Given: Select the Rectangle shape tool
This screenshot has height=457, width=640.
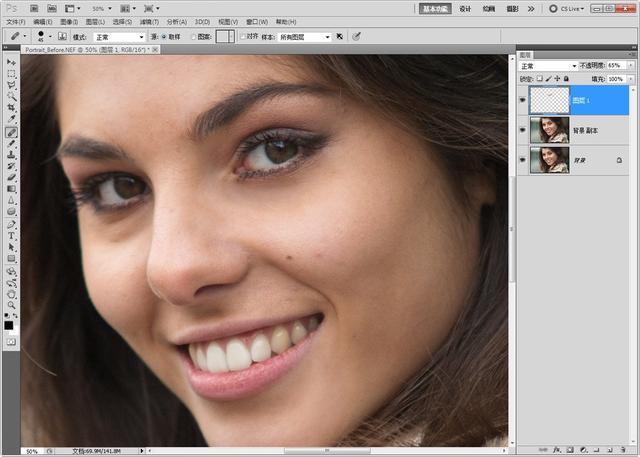Looking at the screenshot, I should pos(11,259).
